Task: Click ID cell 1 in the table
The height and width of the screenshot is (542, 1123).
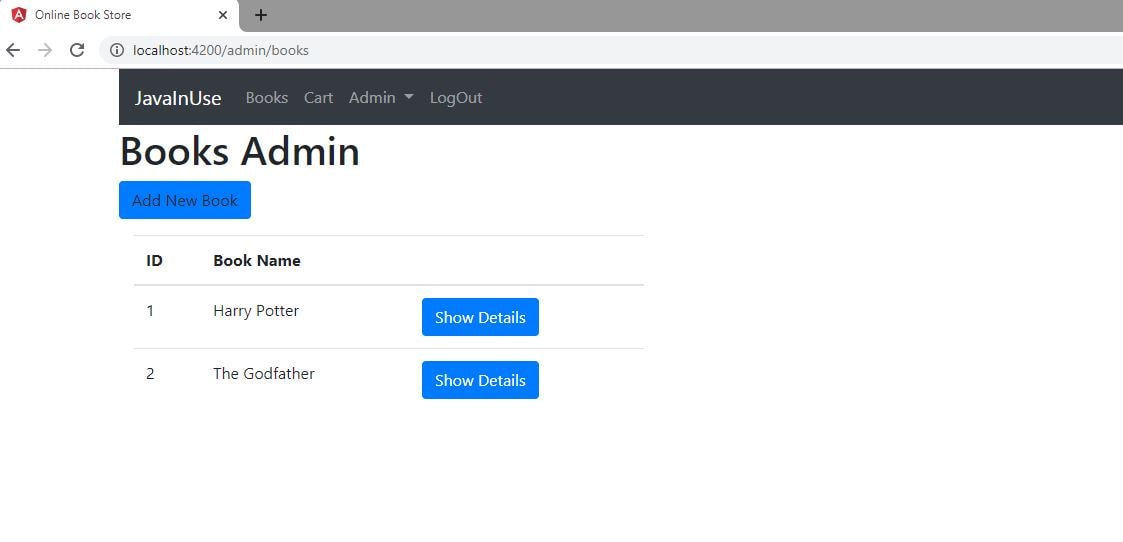Action: click(x=150, y=311)
